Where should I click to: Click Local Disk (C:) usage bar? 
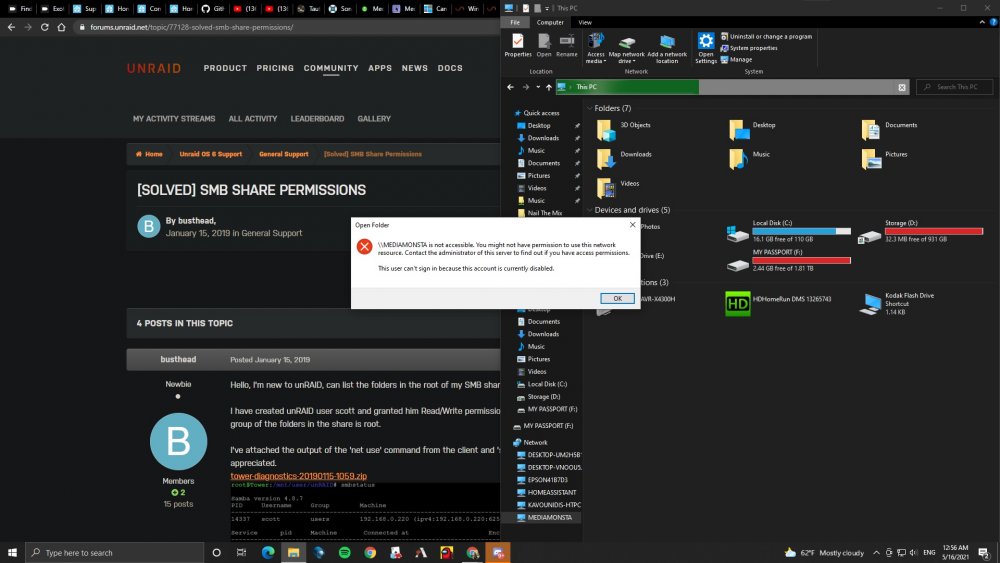pyautogui.click(x=801, y=231)
